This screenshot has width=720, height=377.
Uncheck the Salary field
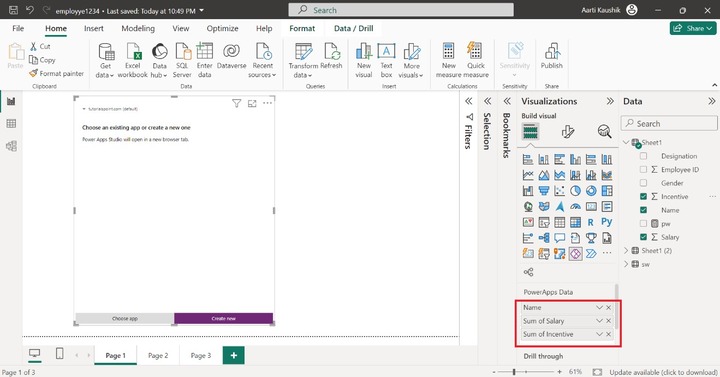(643, 237)
